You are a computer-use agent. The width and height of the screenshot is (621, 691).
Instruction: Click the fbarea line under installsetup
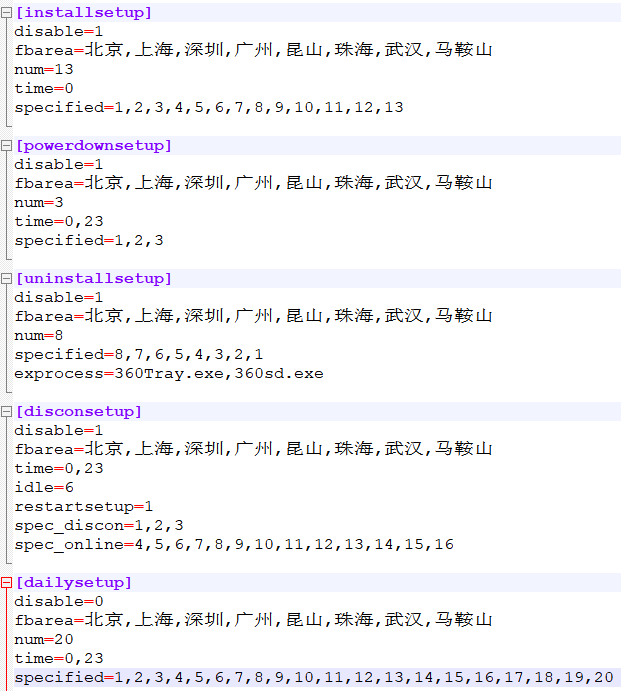[x=253, y=50]
